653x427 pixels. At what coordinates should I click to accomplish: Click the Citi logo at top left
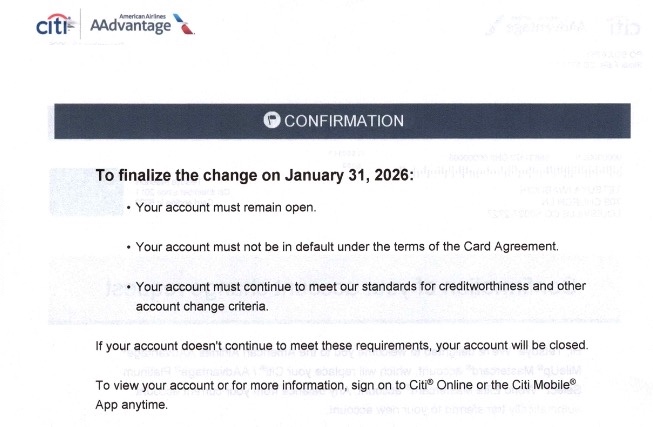click(x=52, y=26)
